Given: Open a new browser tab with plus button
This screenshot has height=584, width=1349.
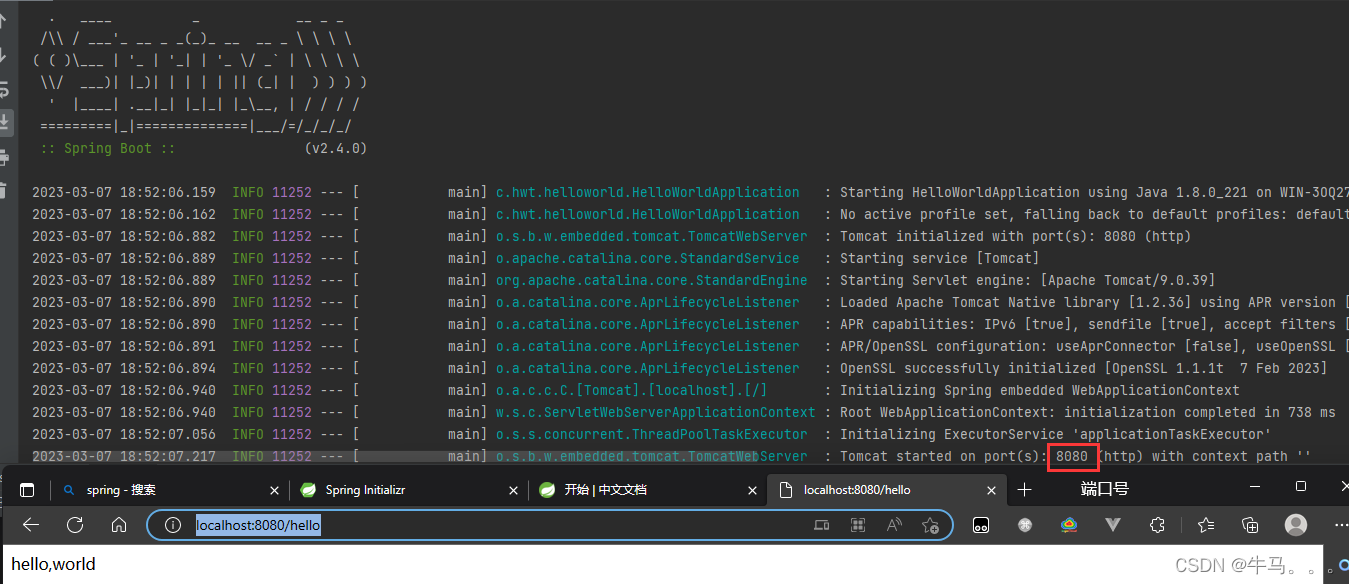Looking at the screenshot, I should [1024, 490].
